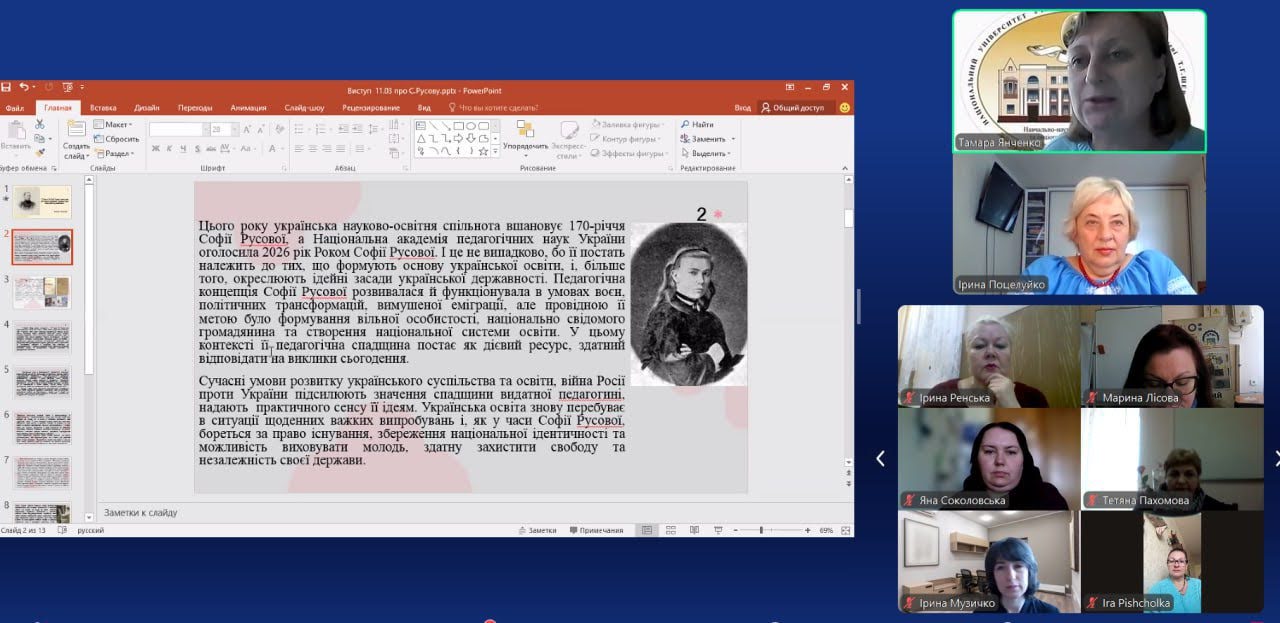Viewport: 1280px width, 623px height.
Task: Open the Раздел section dropdown
Action: (x=117, y=153)
